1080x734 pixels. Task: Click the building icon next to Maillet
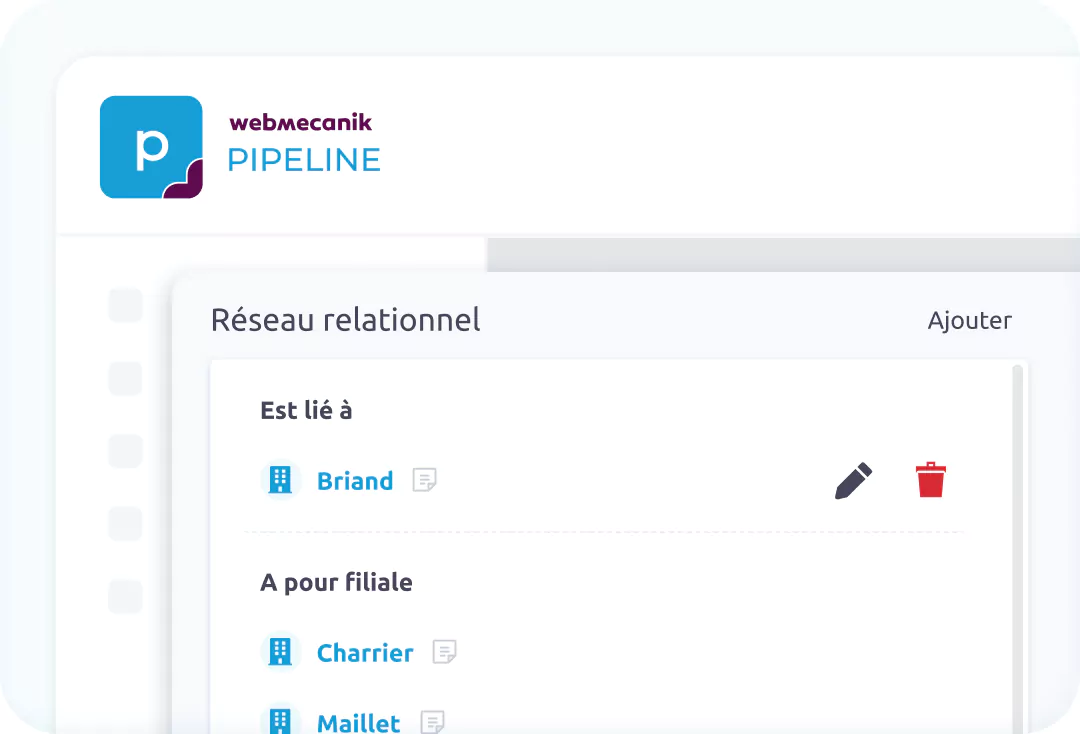[x=280, y=722]
